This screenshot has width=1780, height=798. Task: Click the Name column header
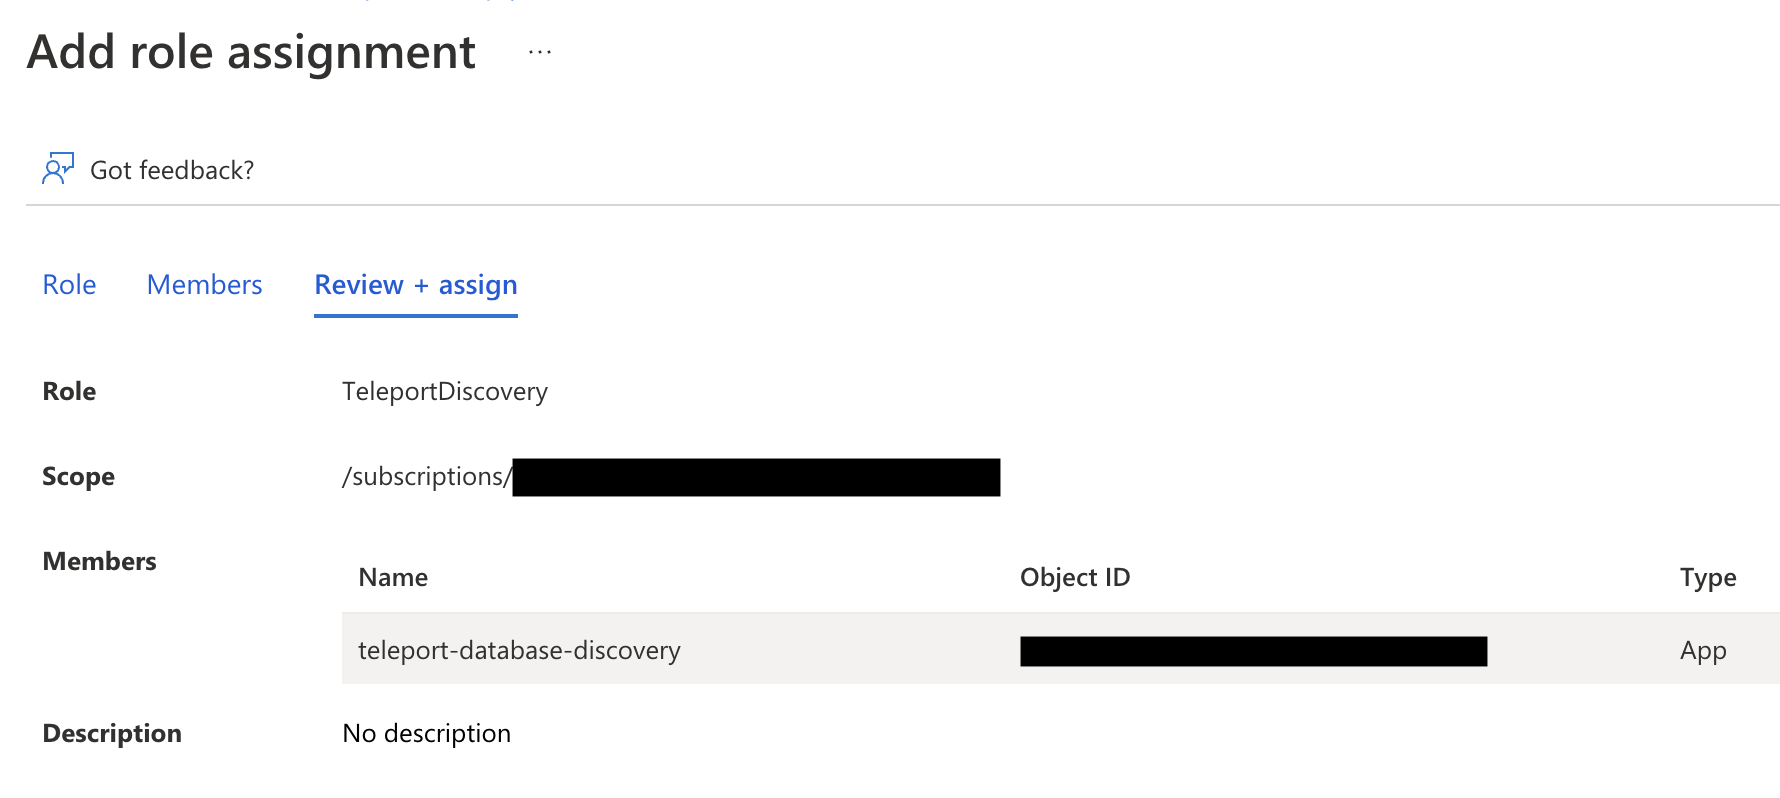[x=393, y=578]
